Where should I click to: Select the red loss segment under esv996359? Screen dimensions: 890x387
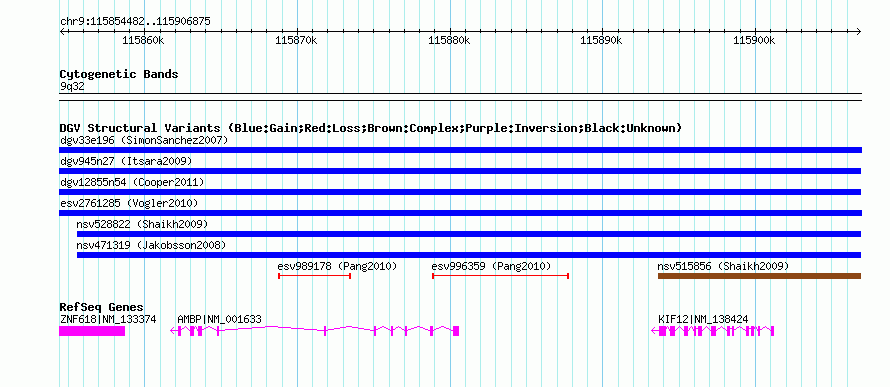[501, 276]
